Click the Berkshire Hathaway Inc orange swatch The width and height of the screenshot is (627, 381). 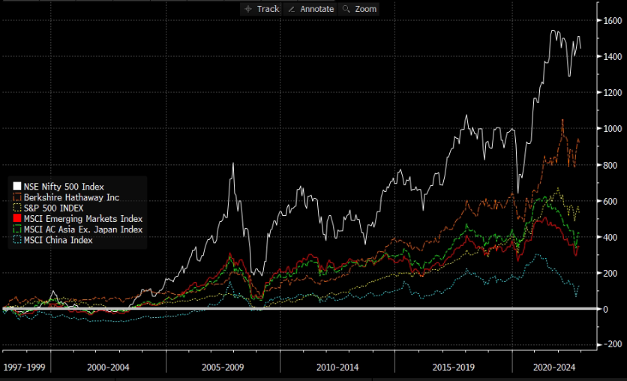[17, 197]
